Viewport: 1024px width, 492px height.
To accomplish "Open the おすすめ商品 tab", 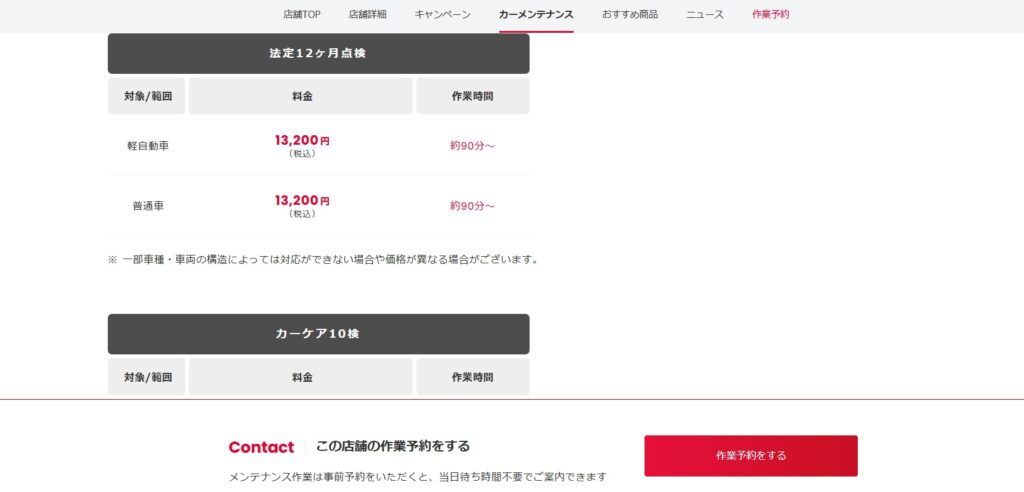I will (630, 14).
